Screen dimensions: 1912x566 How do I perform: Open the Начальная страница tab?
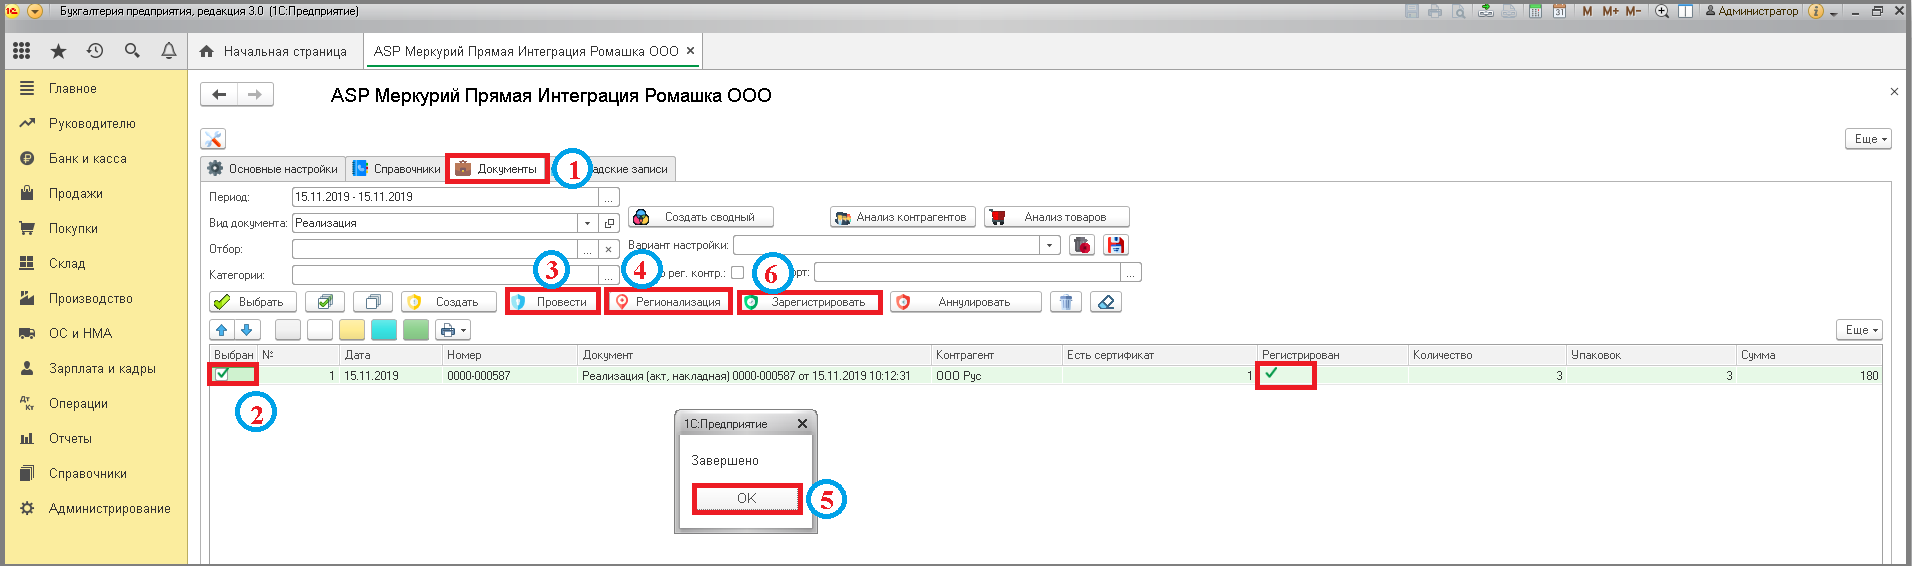(273, 51)
